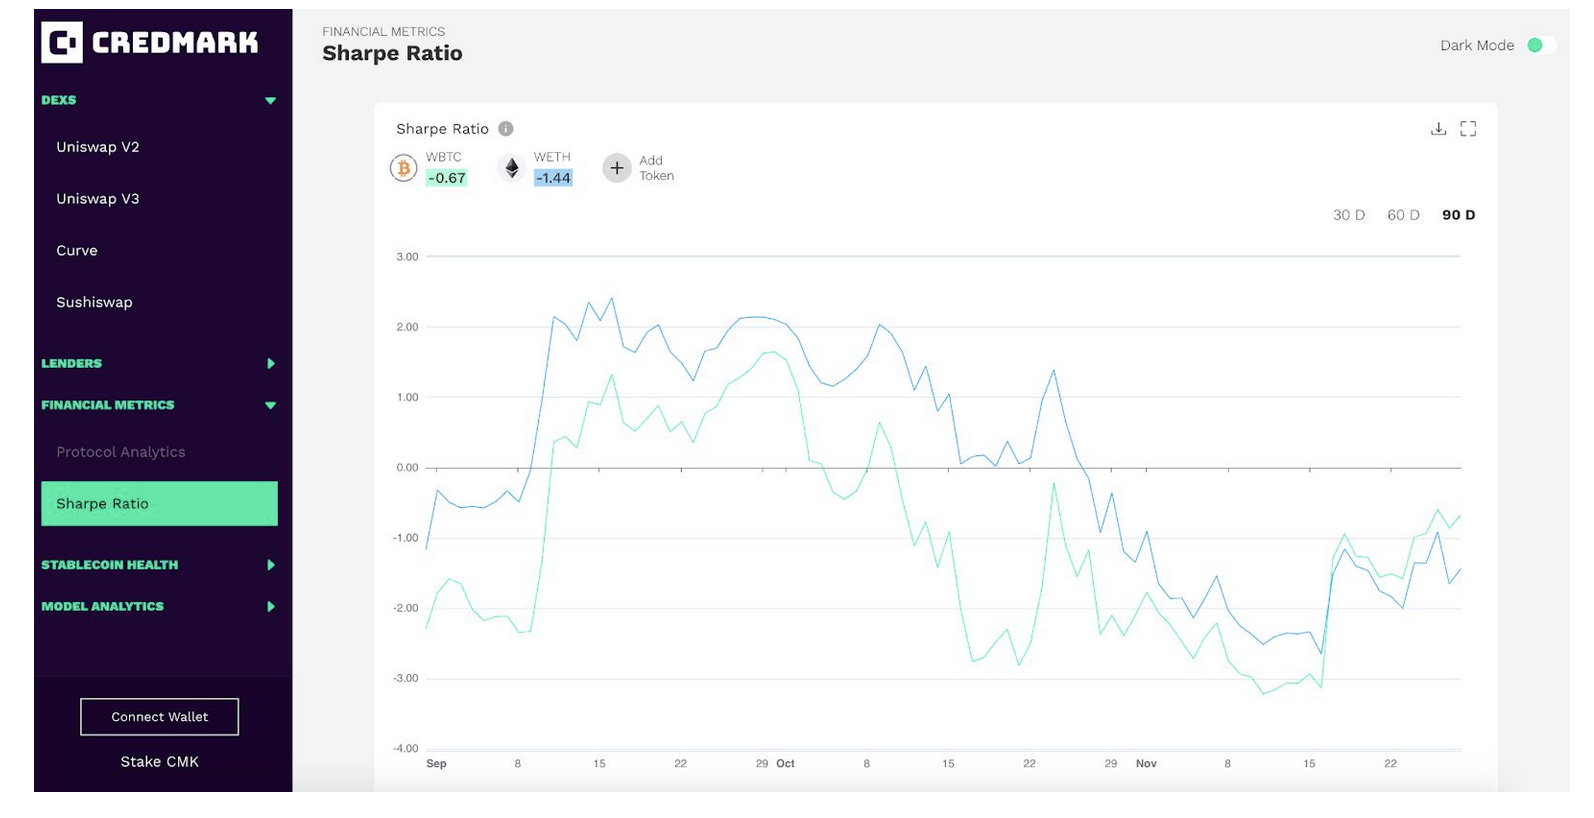This screenshot has width=1594, height=818.
Task: Click the Connect Wallet button
Action: click(x=160, y=717)
